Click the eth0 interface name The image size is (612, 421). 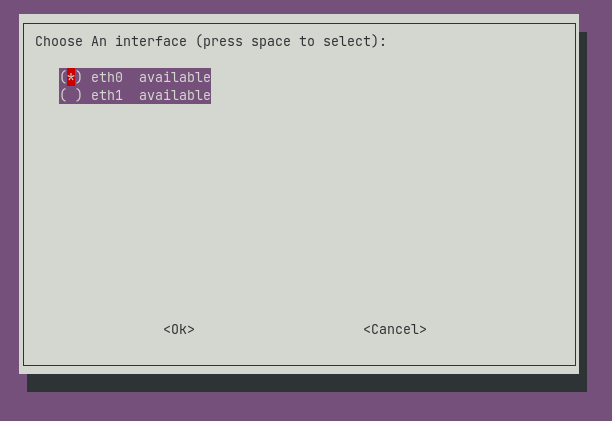click(x=107, y=77)
